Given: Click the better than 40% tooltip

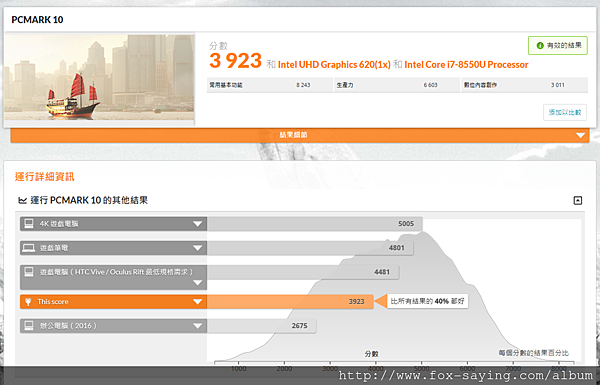Looking at the screenshot, I should tap(427, 302).
